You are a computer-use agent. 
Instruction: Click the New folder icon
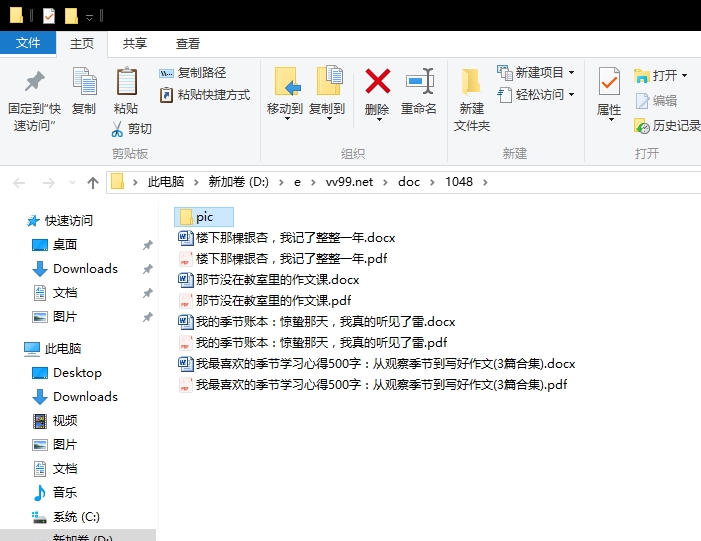pyautogui.click(x=471, y=81)
